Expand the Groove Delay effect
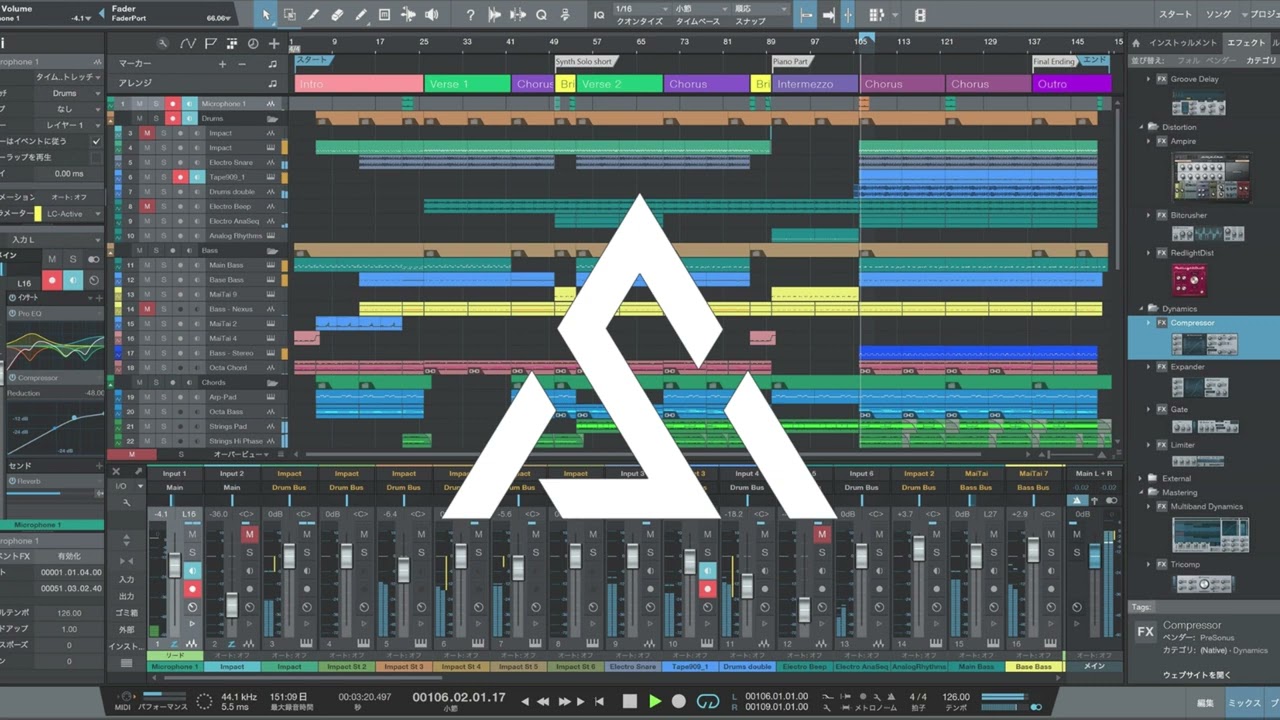This screenshot has width=1280, height=720. (1149, 79)
